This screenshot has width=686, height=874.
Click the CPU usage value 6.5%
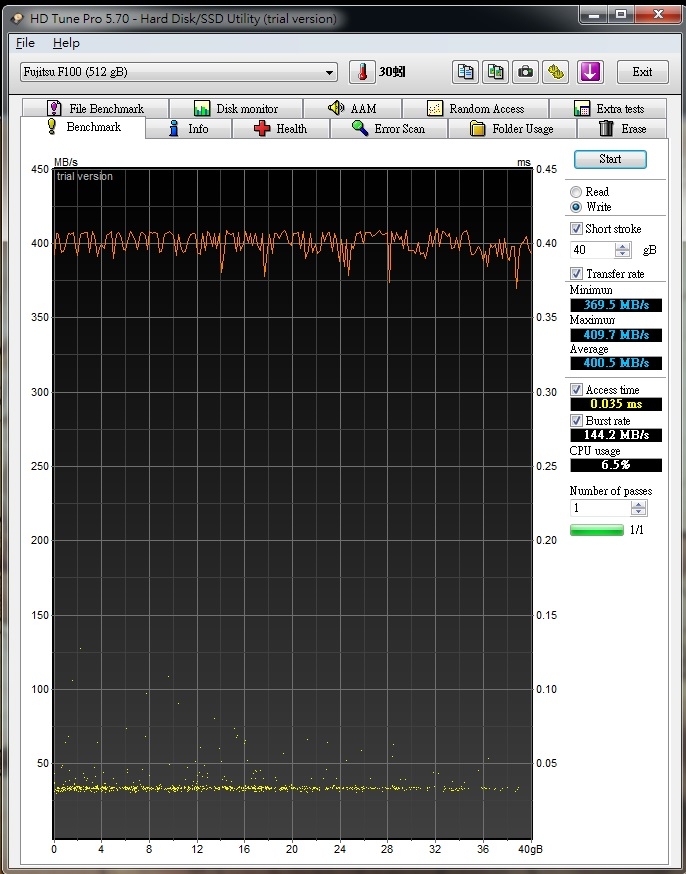pyautogui.click(x=616, y=465)
